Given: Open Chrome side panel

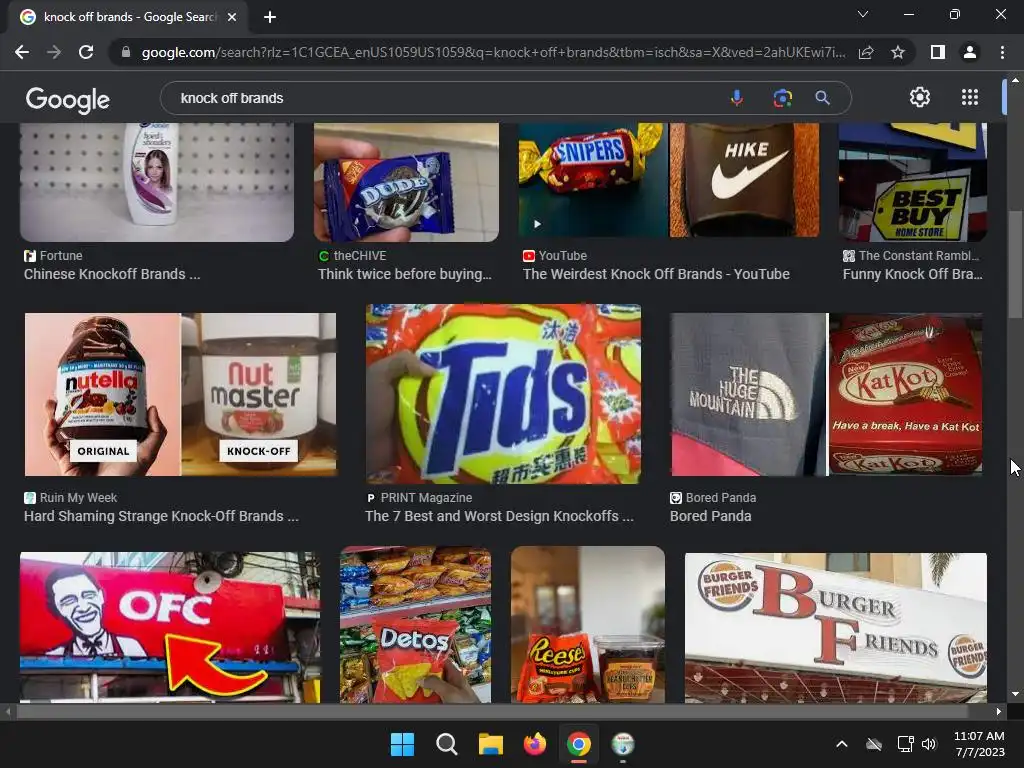Looking at the screenshot, I should pyautogui.click(x=938, y=52).
